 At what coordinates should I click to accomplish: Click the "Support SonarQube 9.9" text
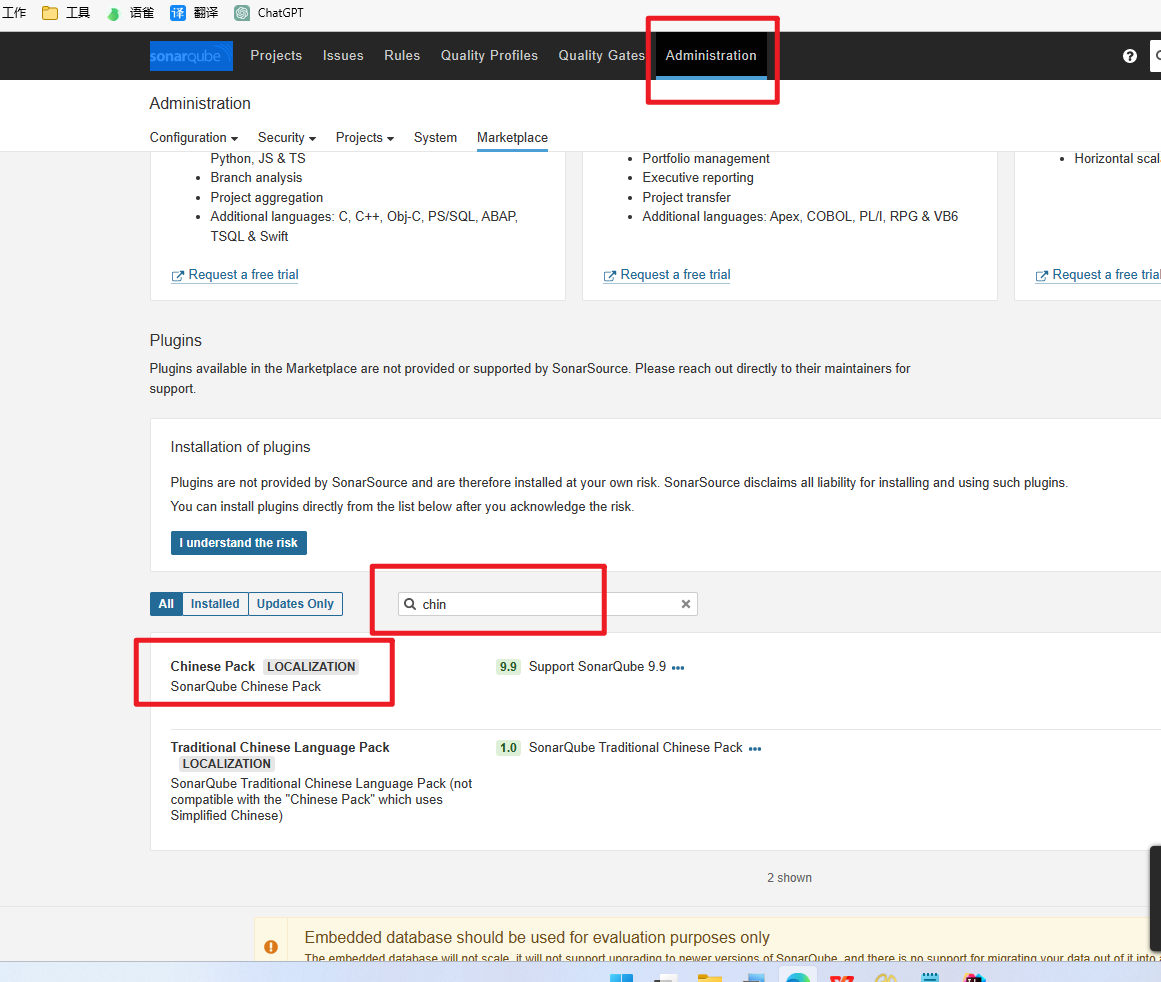(x=598, y=667)
